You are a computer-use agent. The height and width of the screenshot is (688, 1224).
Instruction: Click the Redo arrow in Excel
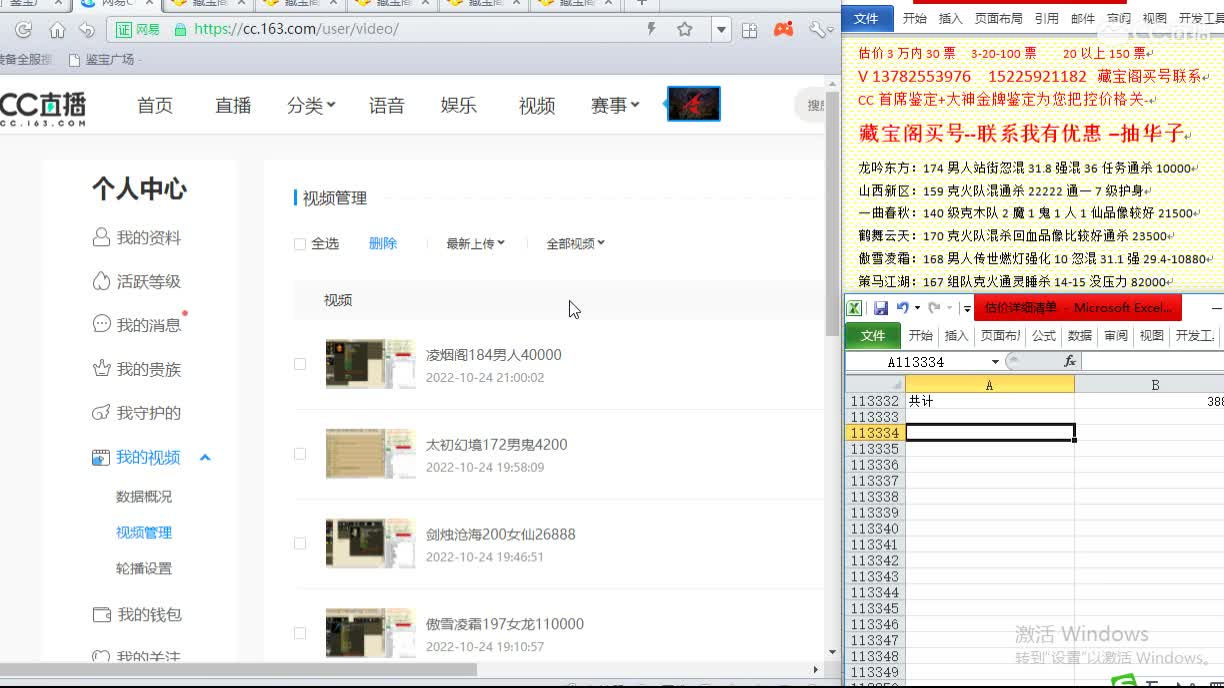(933, 308)
